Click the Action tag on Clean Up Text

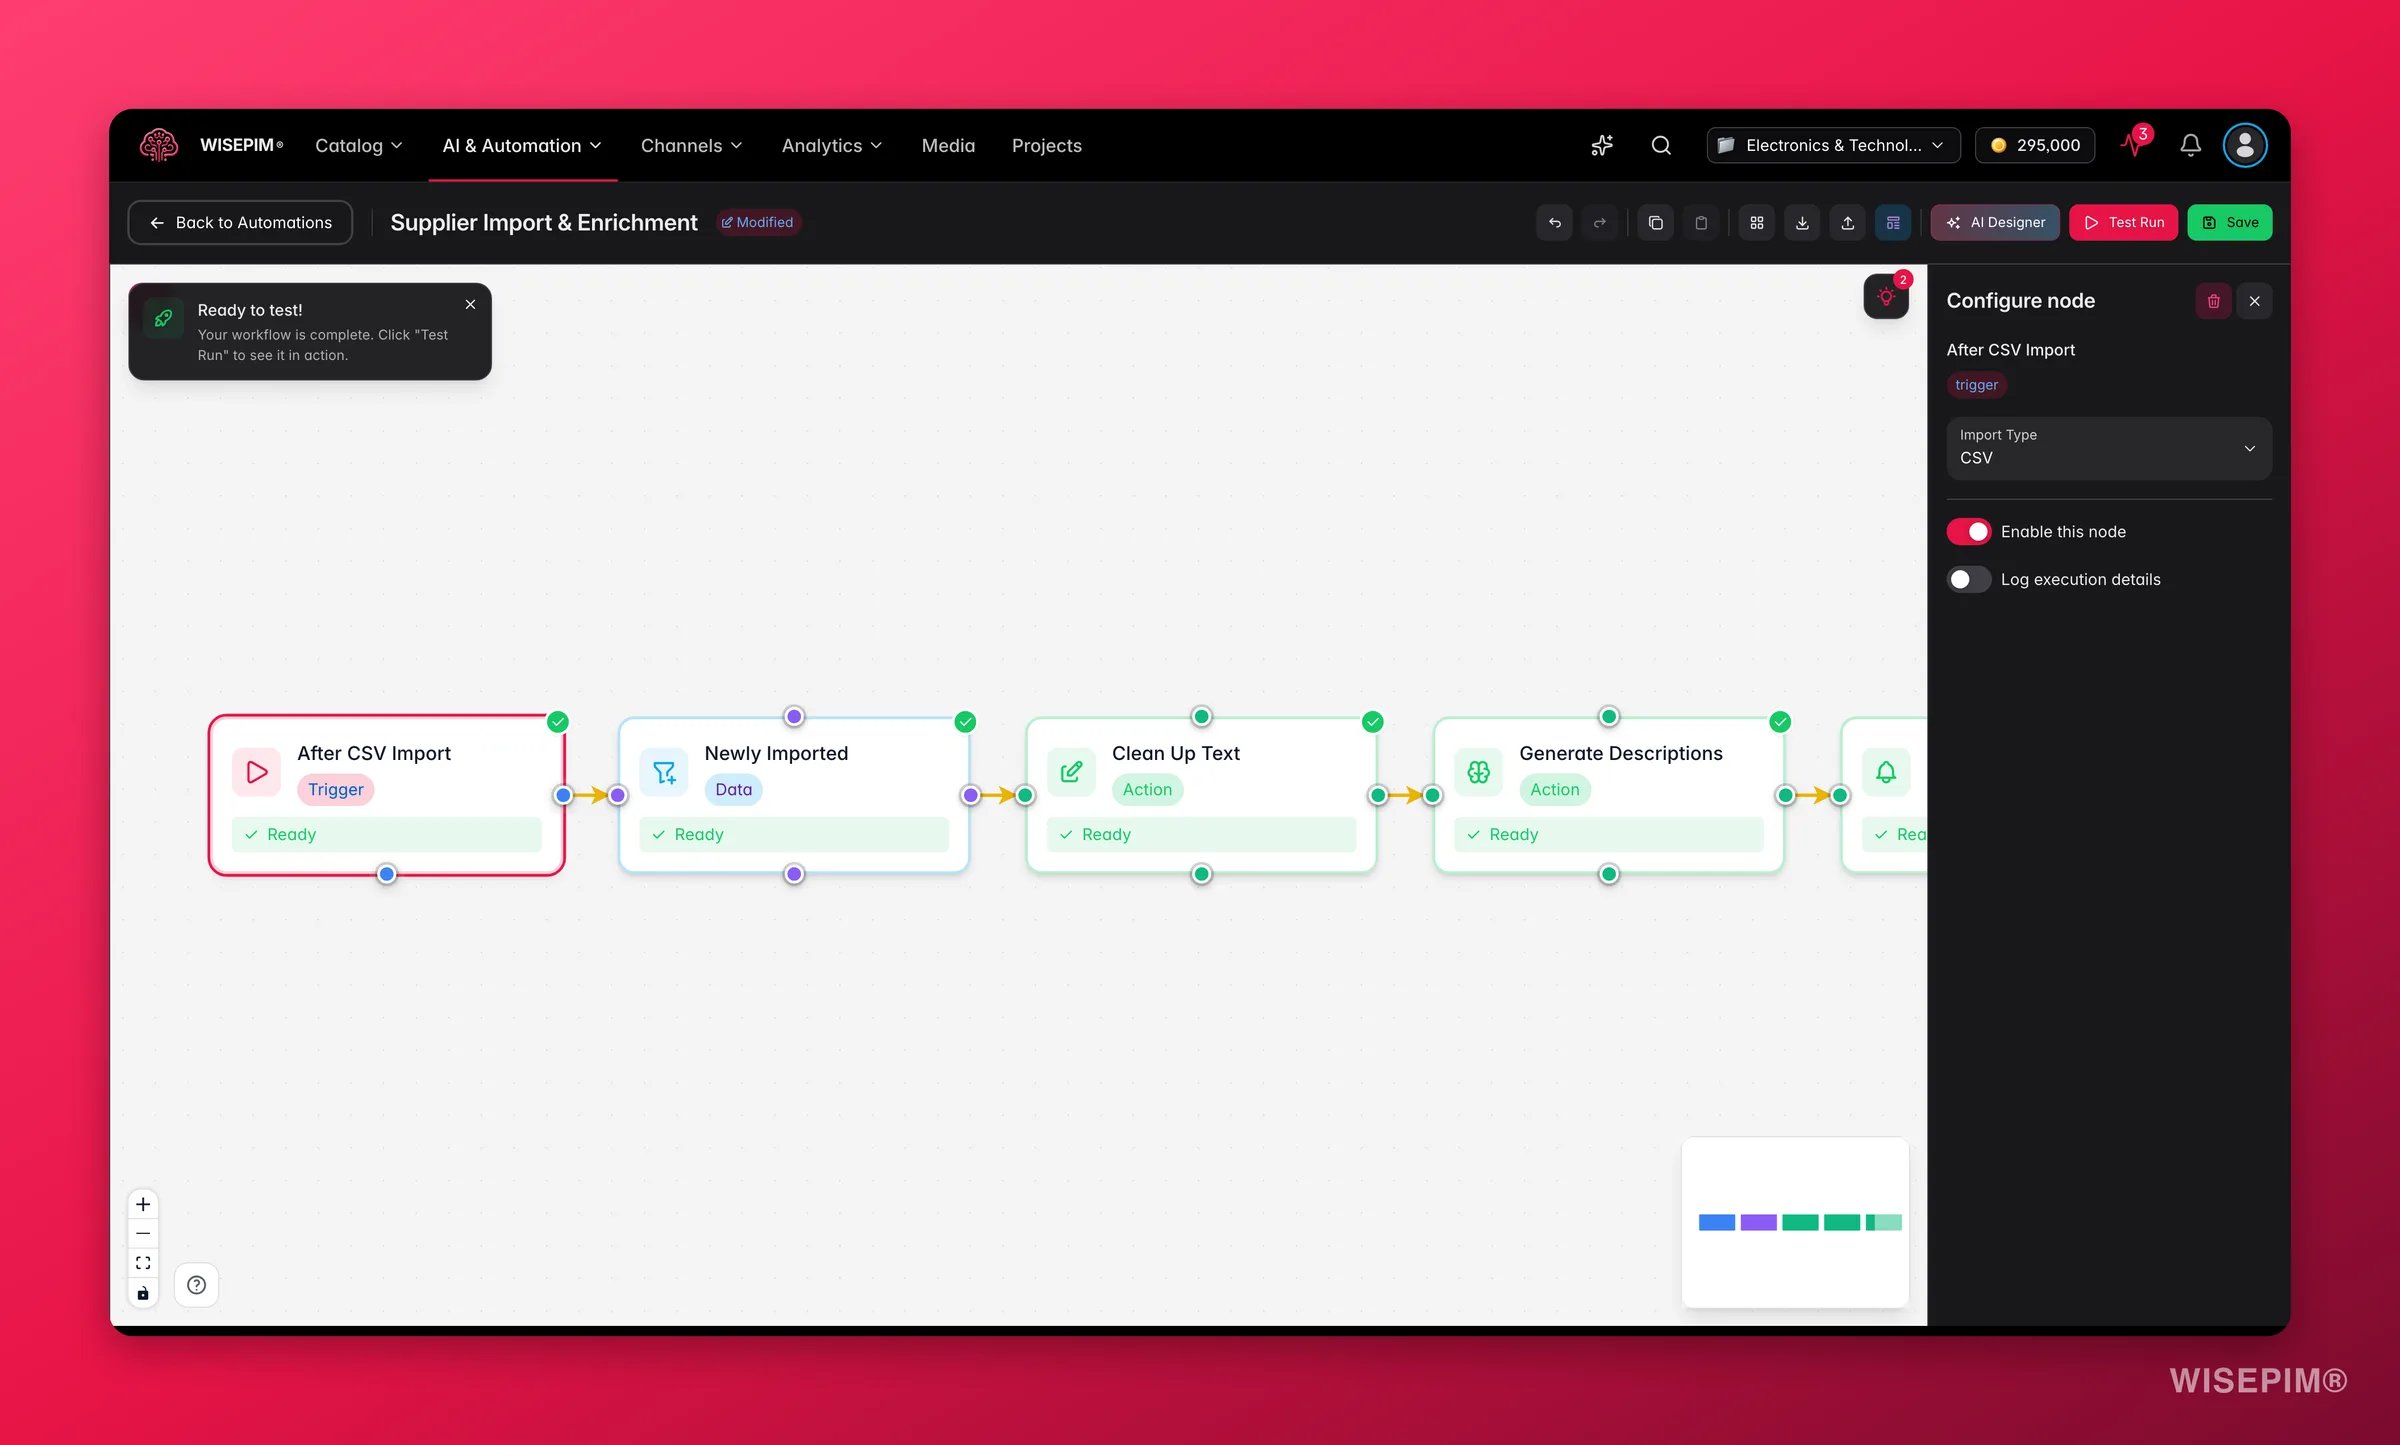click(x=1147, y=789)
